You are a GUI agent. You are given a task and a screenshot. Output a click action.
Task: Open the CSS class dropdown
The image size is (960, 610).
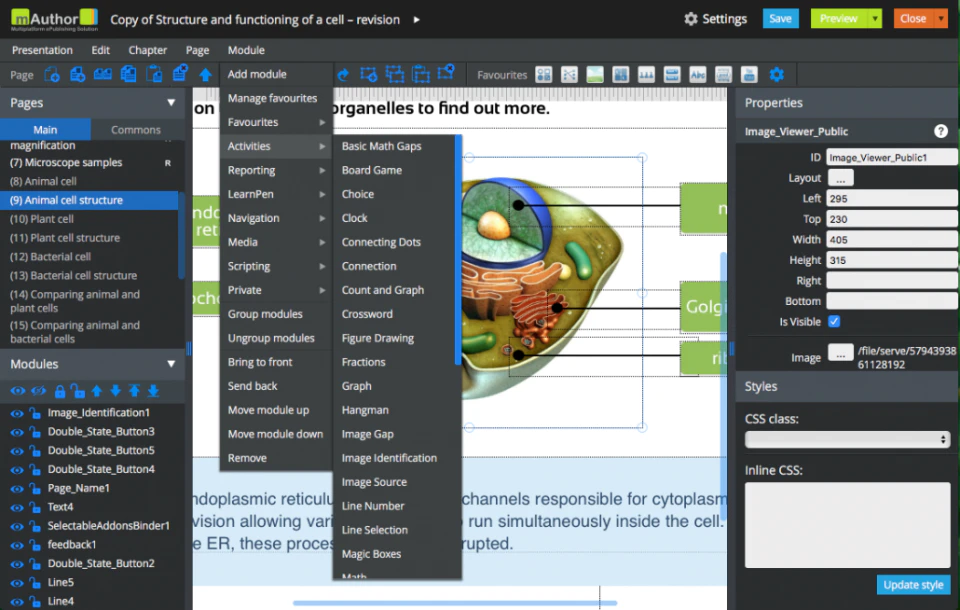coord(847,439)
